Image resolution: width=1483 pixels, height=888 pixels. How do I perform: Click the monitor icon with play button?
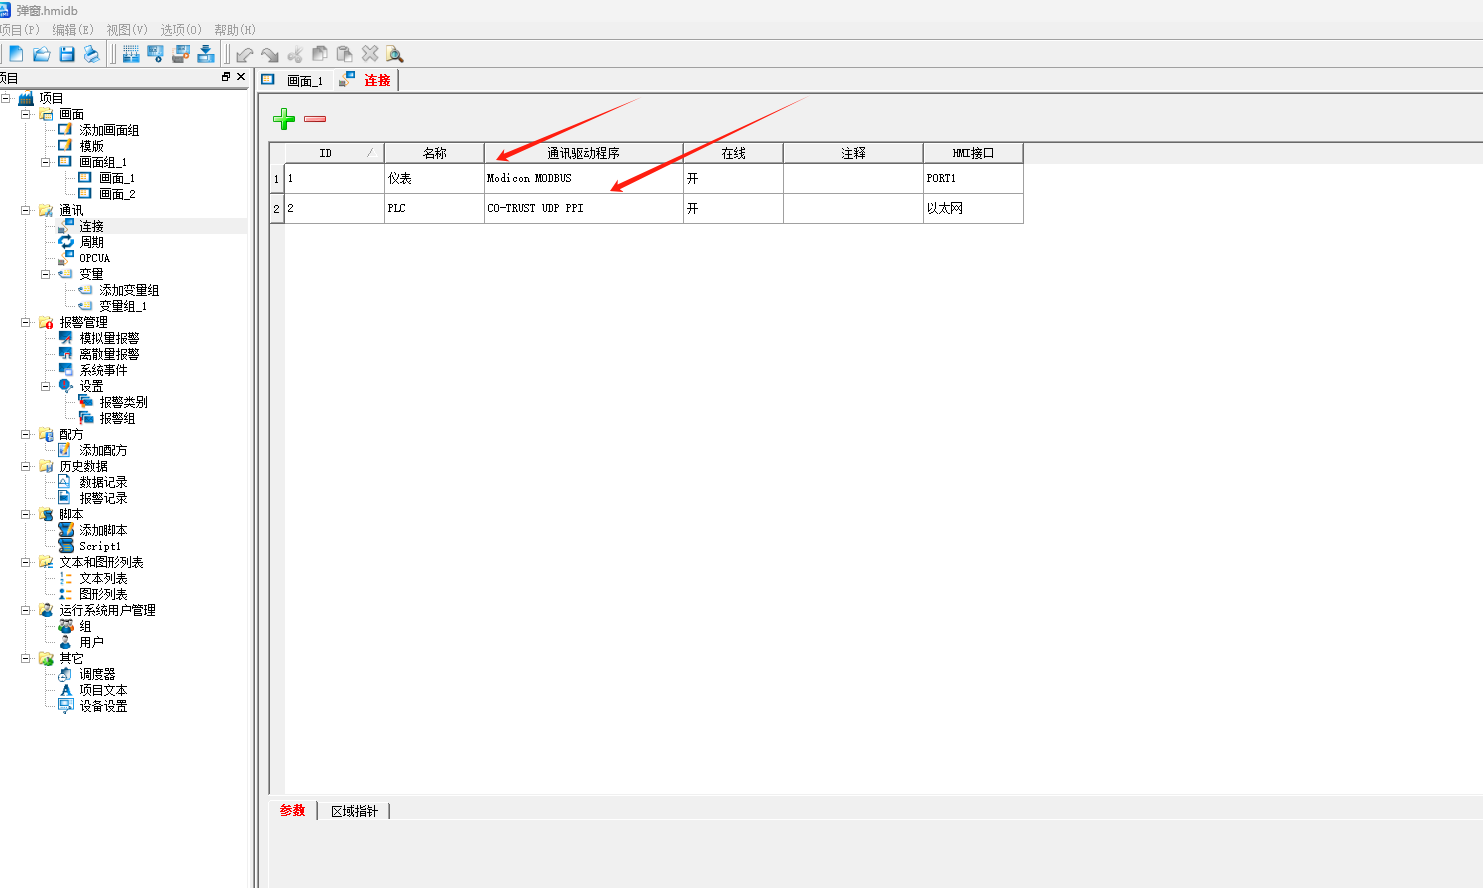click(x=156, y=54)
